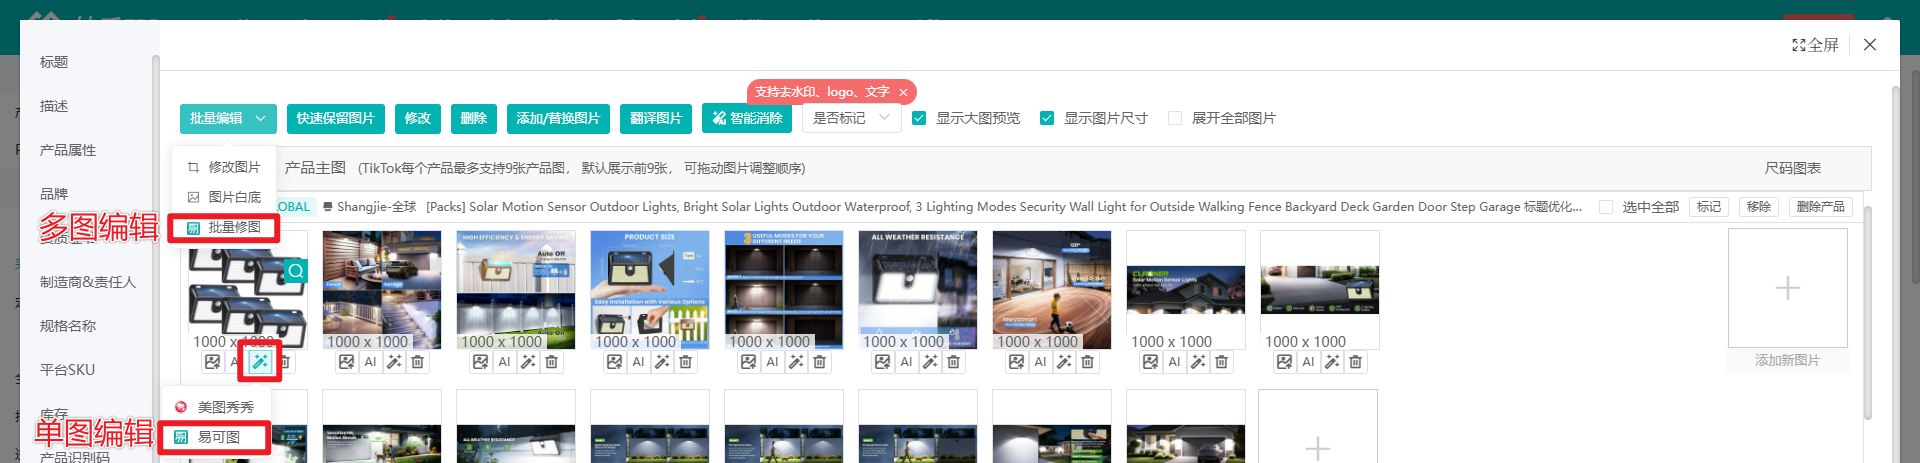Click 添加新图片 plus box

point(1788,288)
